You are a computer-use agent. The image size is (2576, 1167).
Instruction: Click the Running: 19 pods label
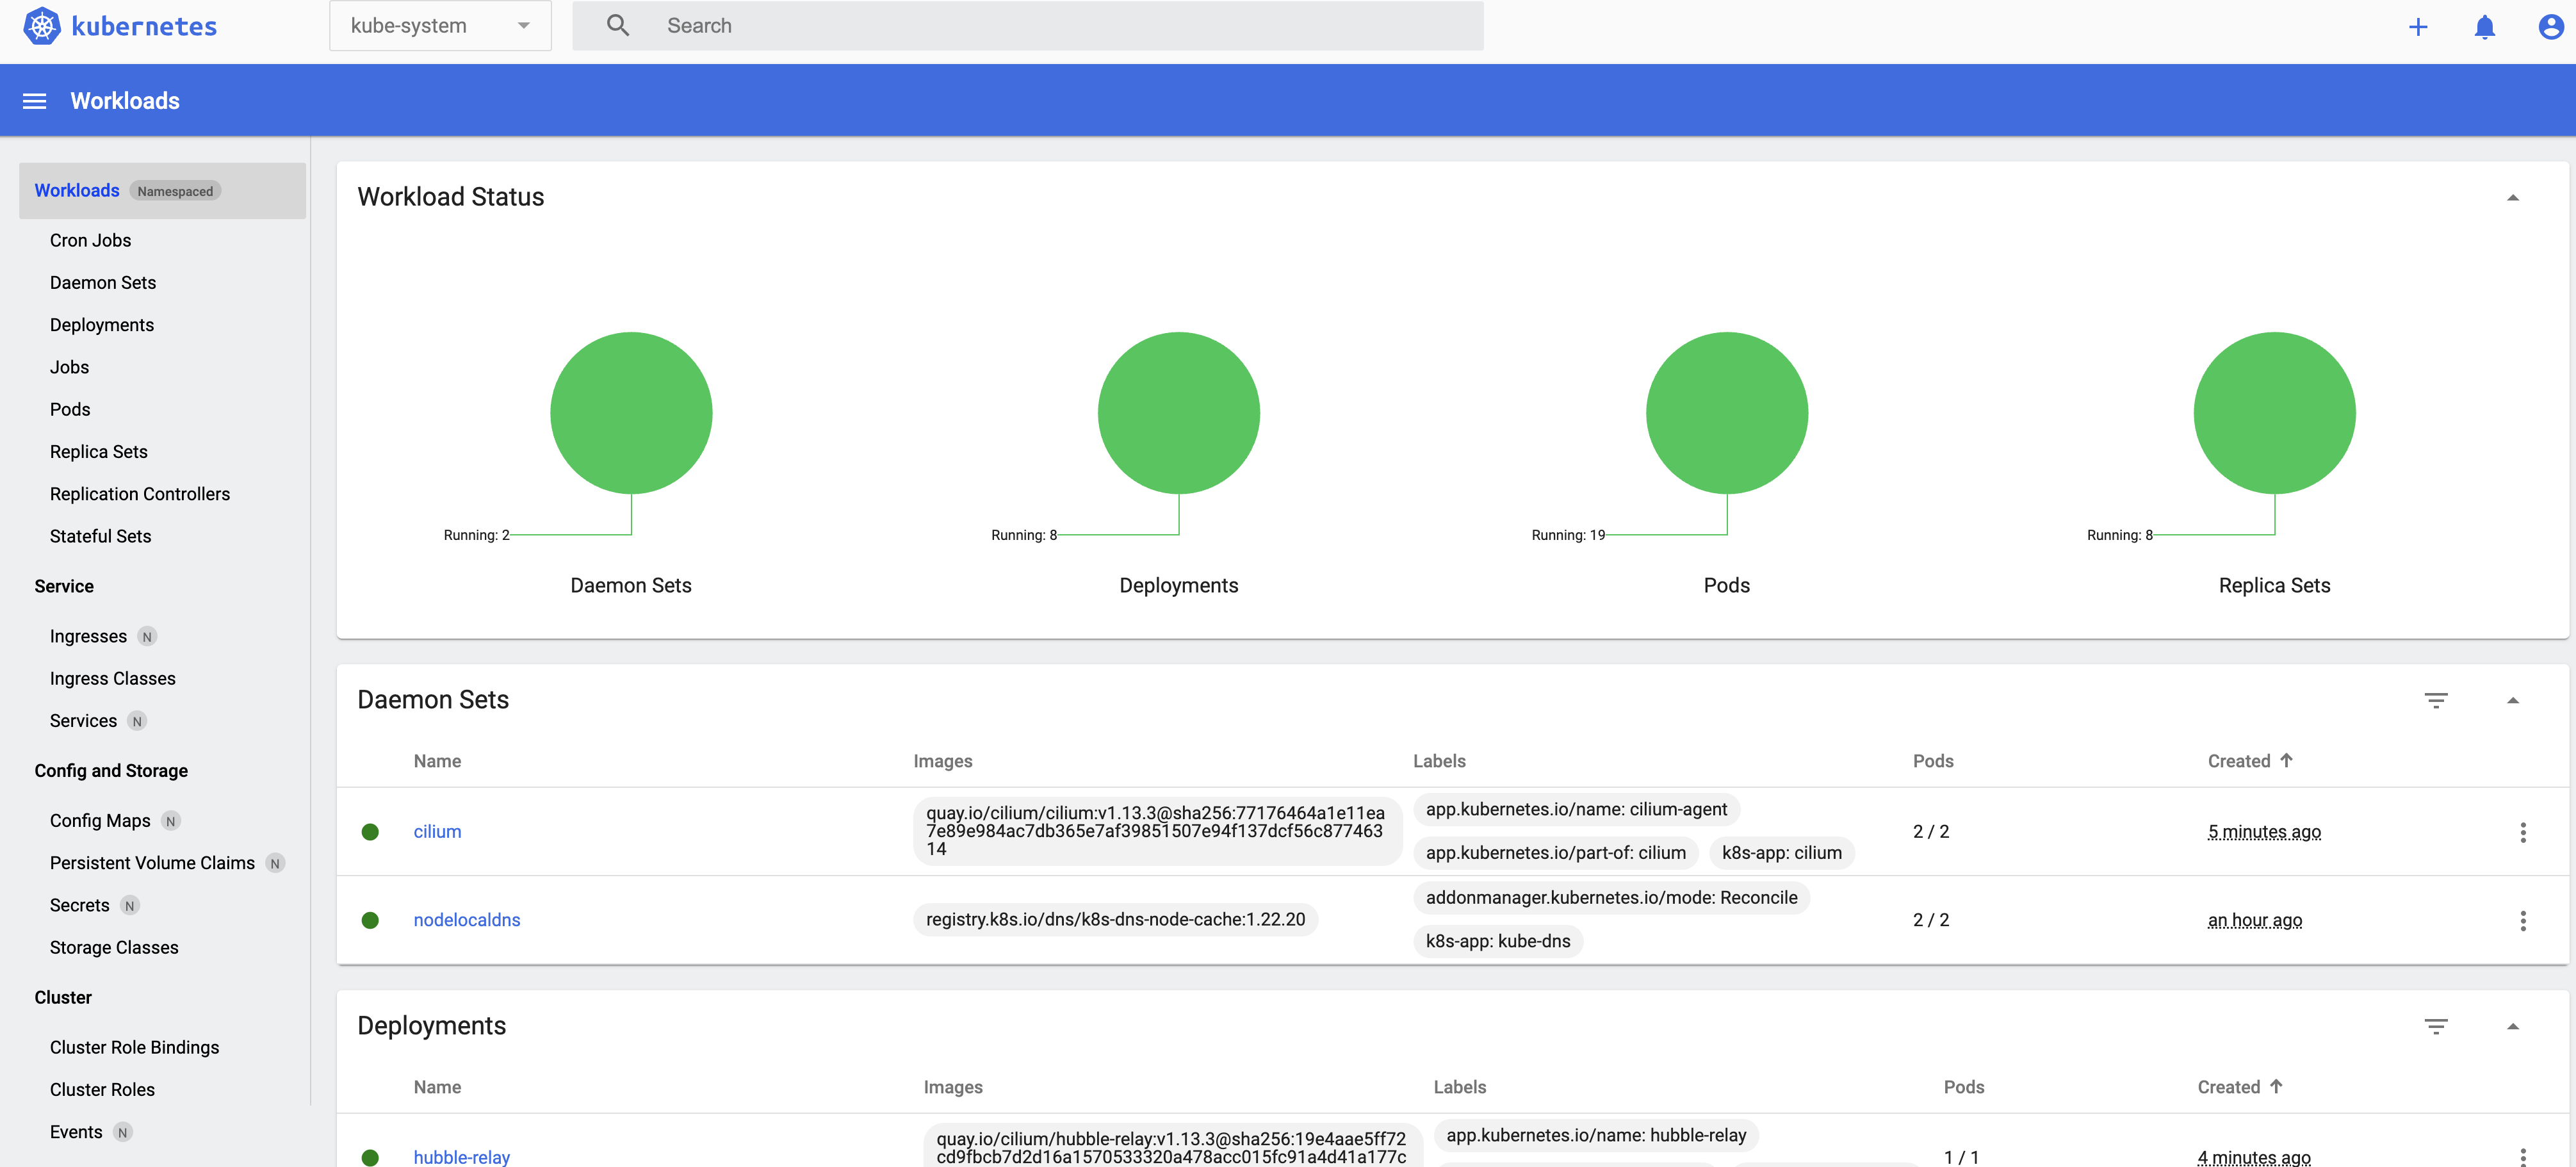coord(1568,535)
